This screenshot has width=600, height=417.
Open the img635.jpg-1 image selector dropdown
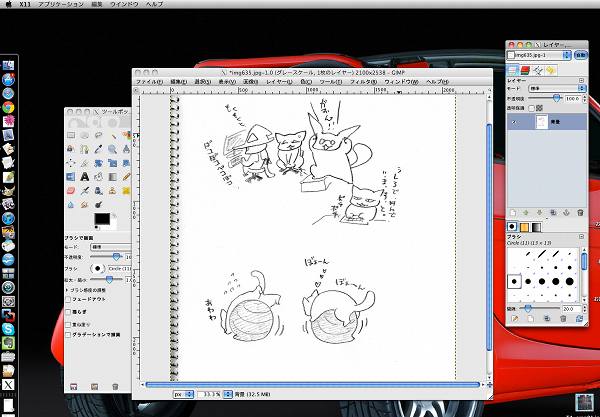[x=539, y=55]
